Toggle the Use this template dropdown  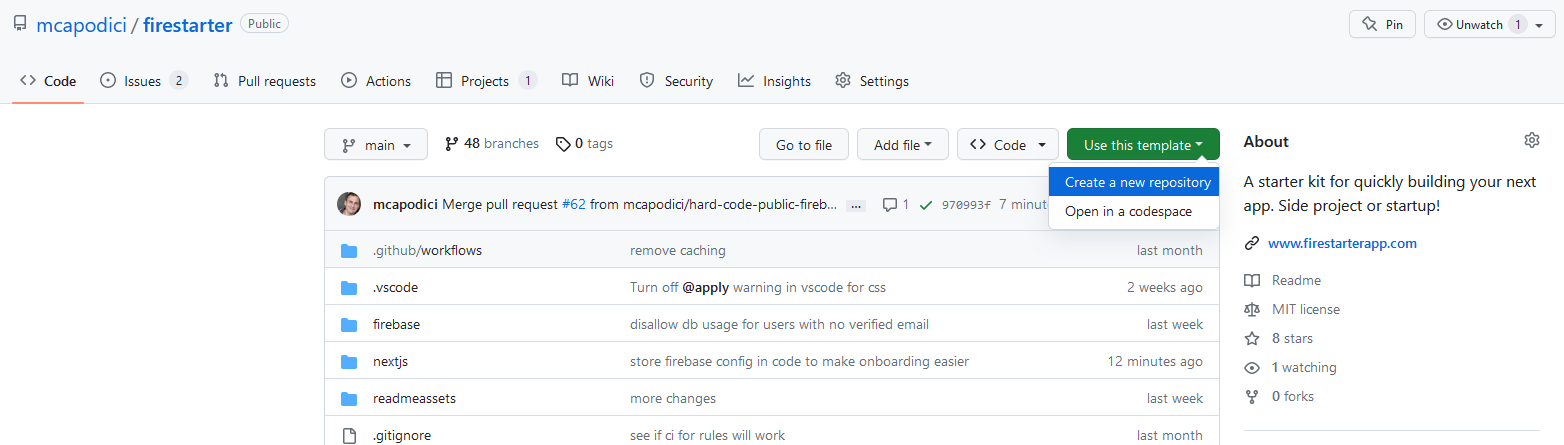click(1143, 144)
